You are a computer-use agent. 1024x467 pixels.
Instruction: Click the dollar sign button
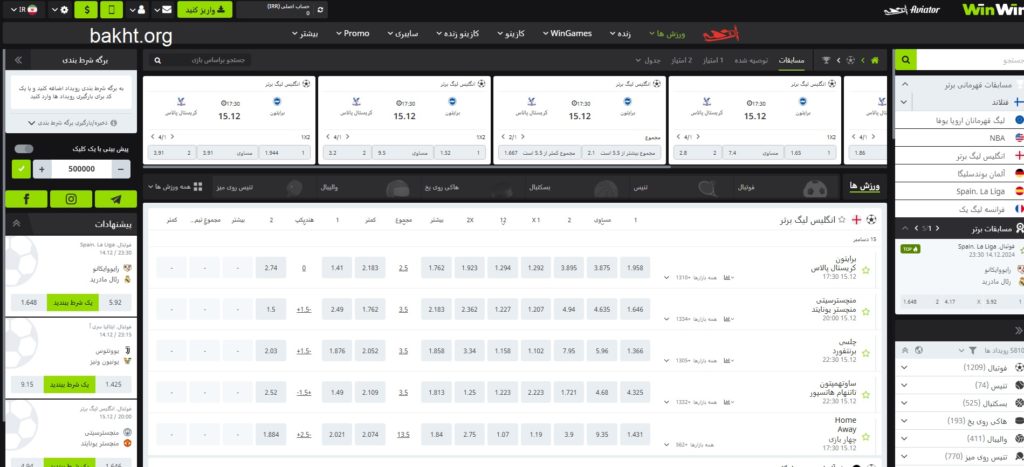pos(88,10)
